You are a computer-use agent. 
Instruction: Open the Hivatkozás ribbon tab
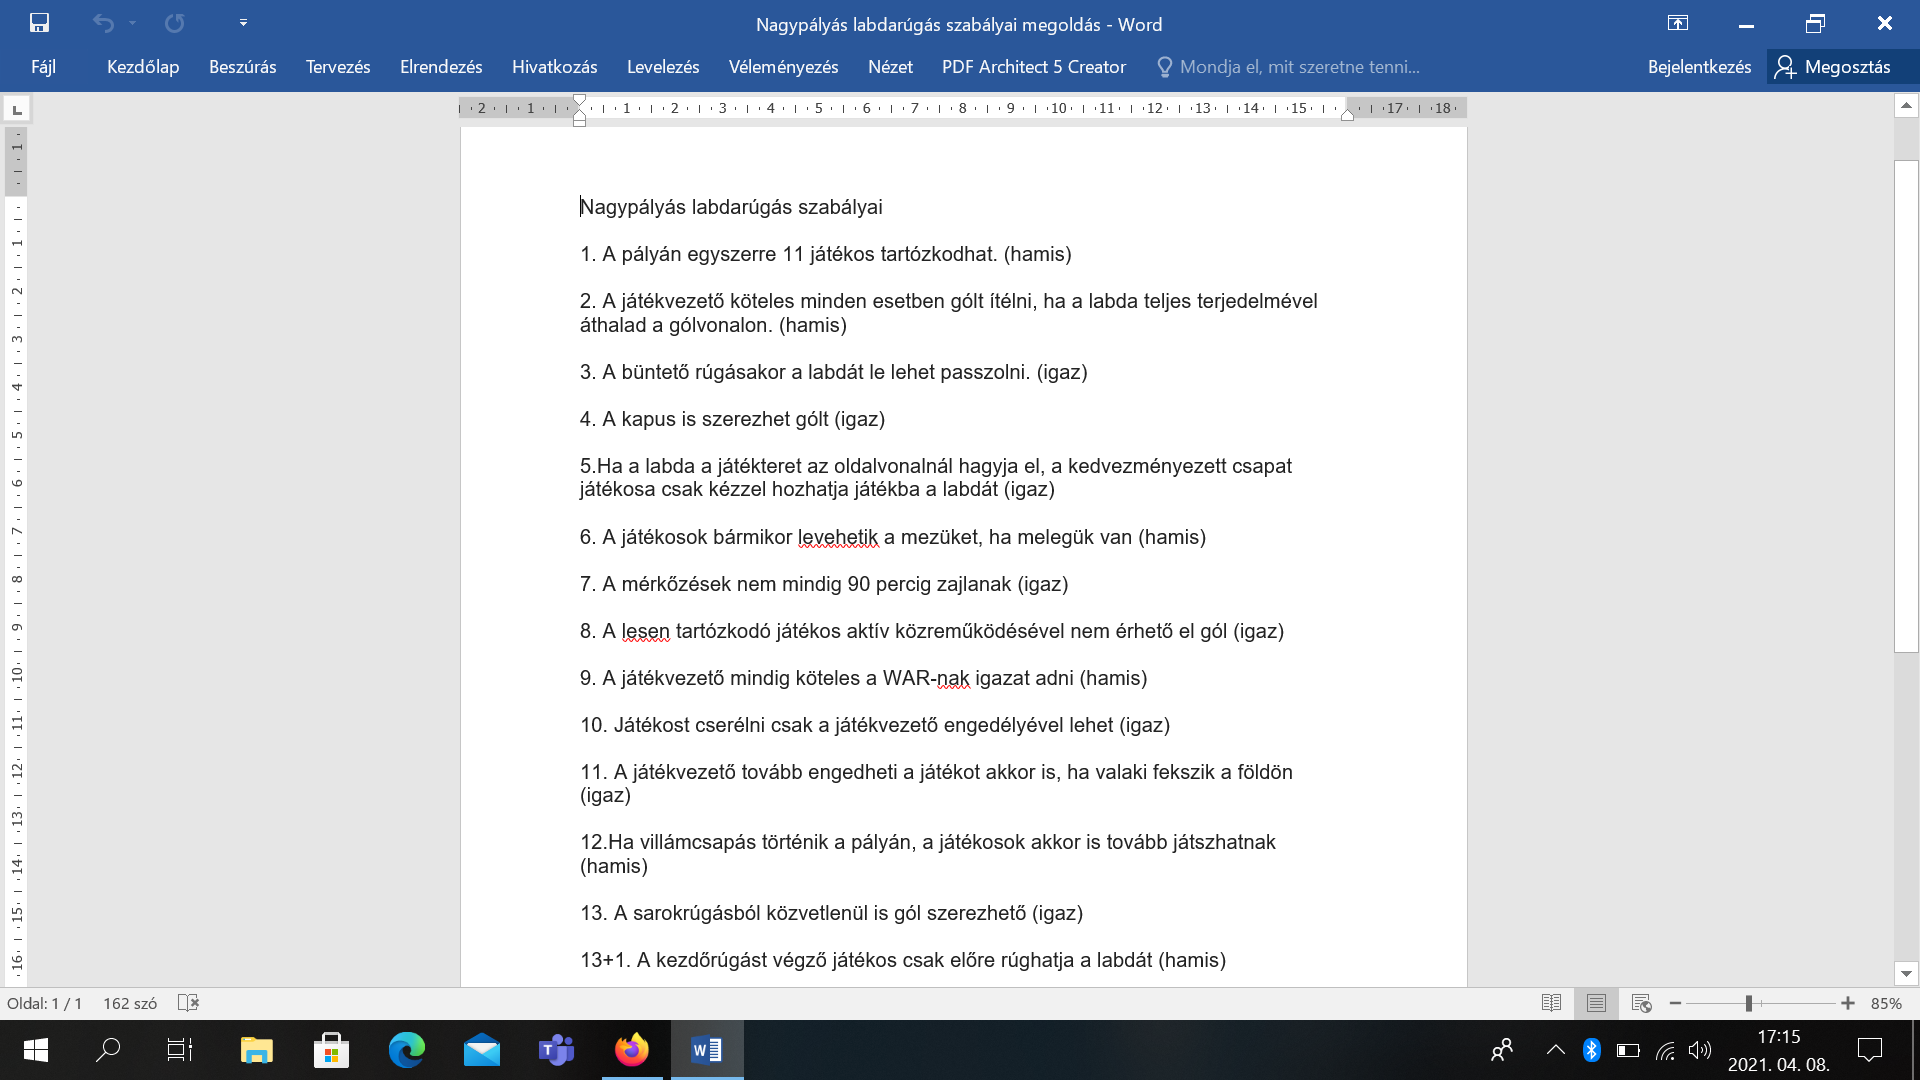pos(554,67)
